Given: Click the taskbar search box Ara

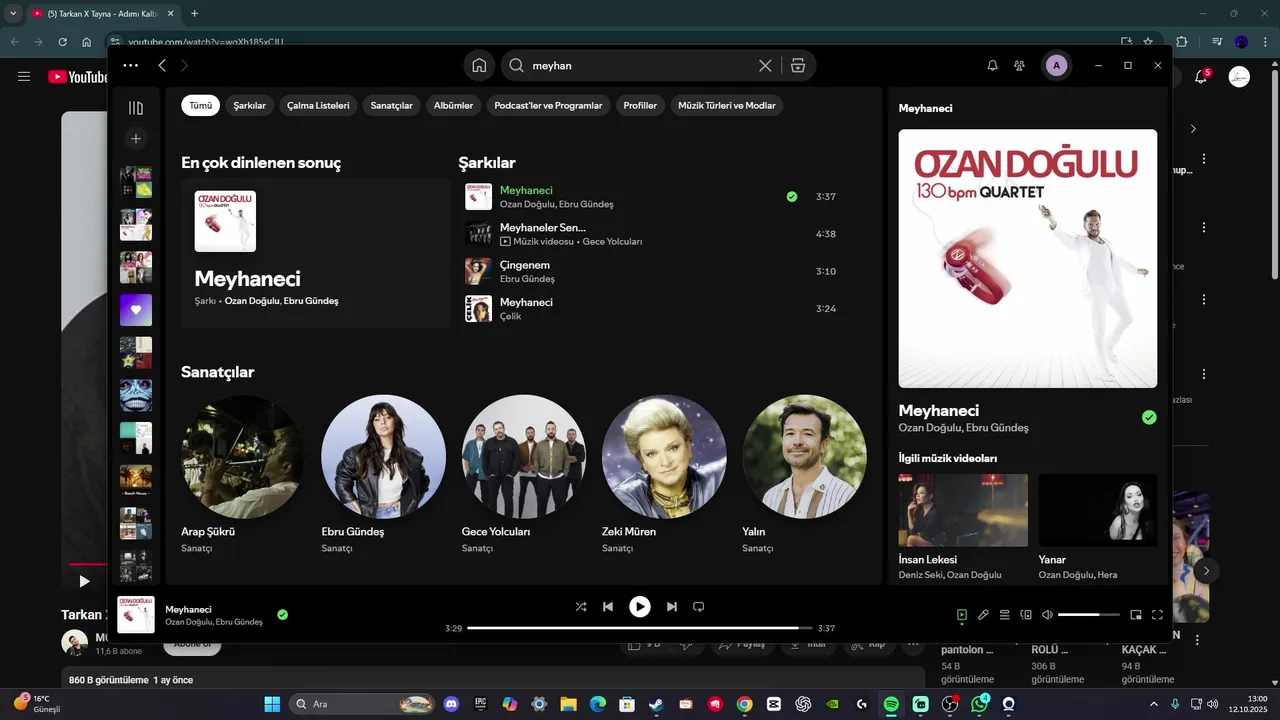Looking at the screenshot, I should click(362, 704).
